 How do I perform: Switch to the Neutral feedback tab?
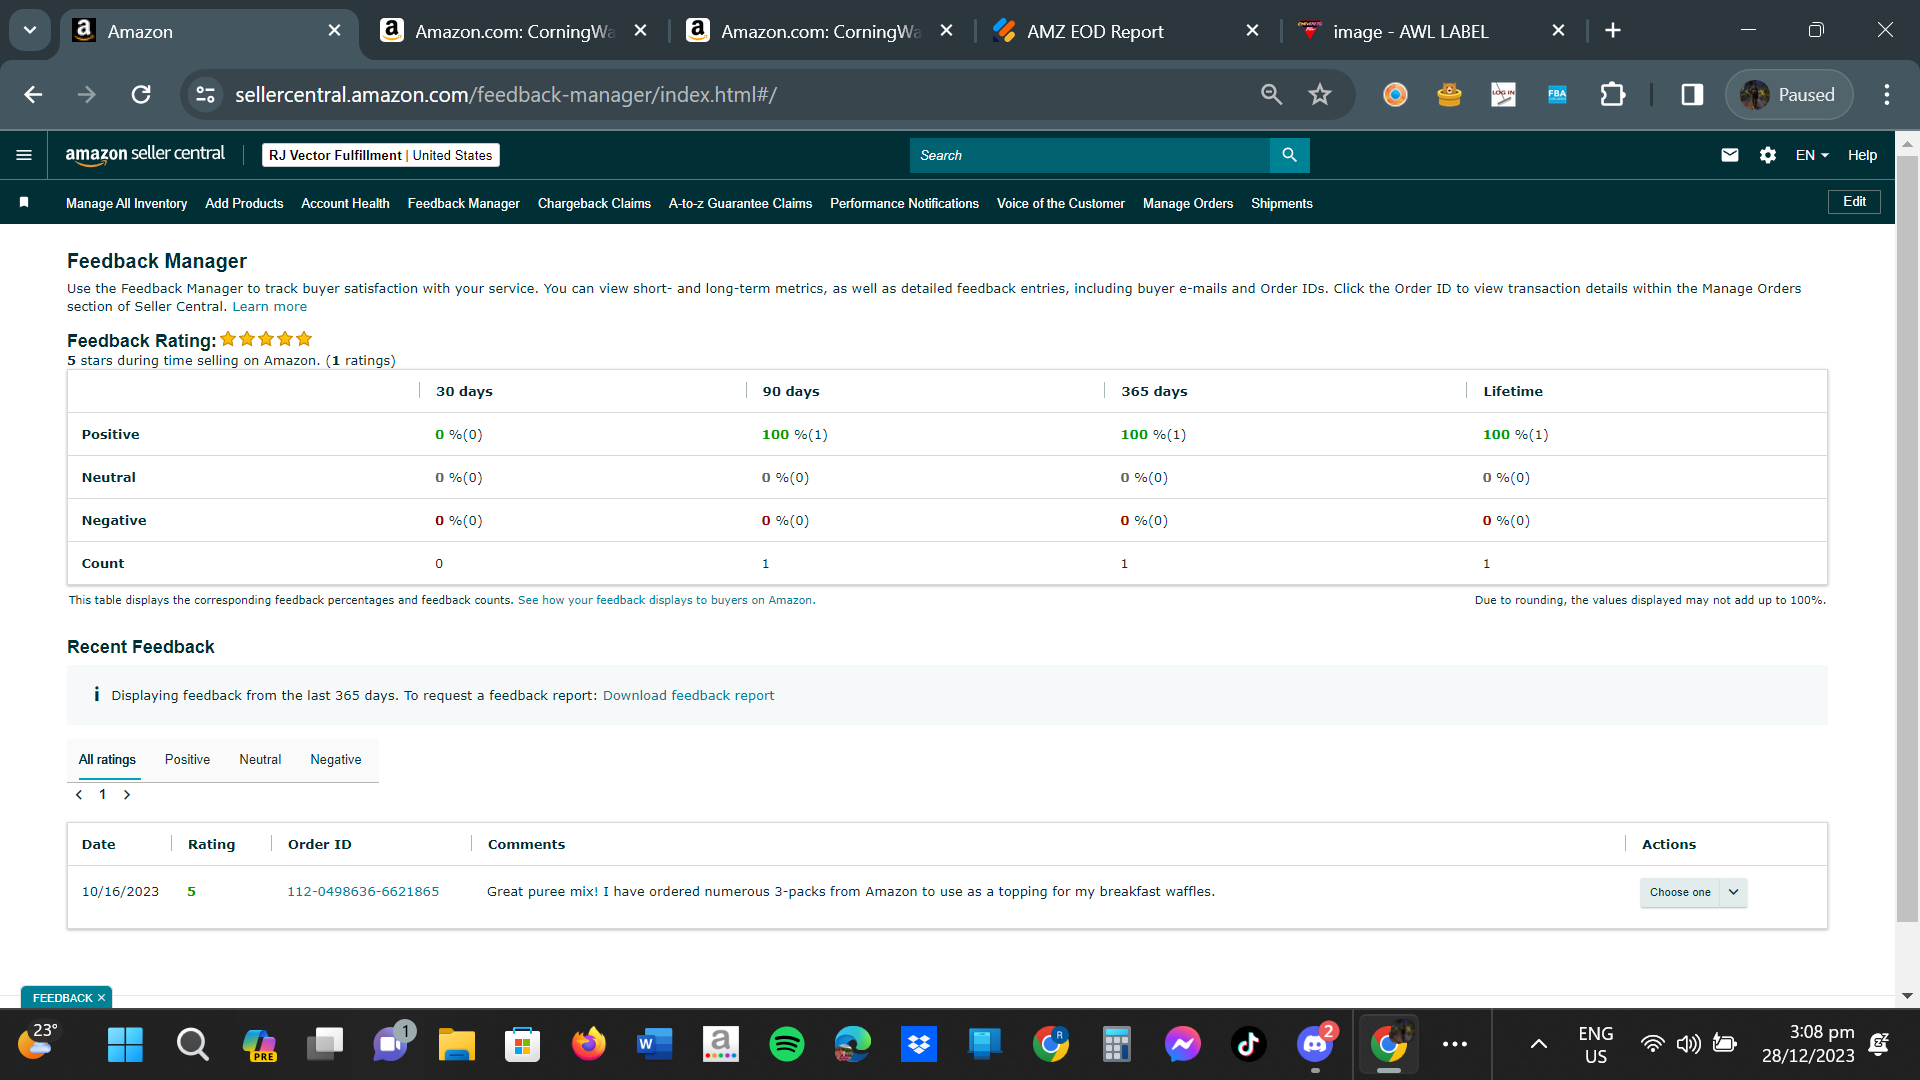(260, 760)
